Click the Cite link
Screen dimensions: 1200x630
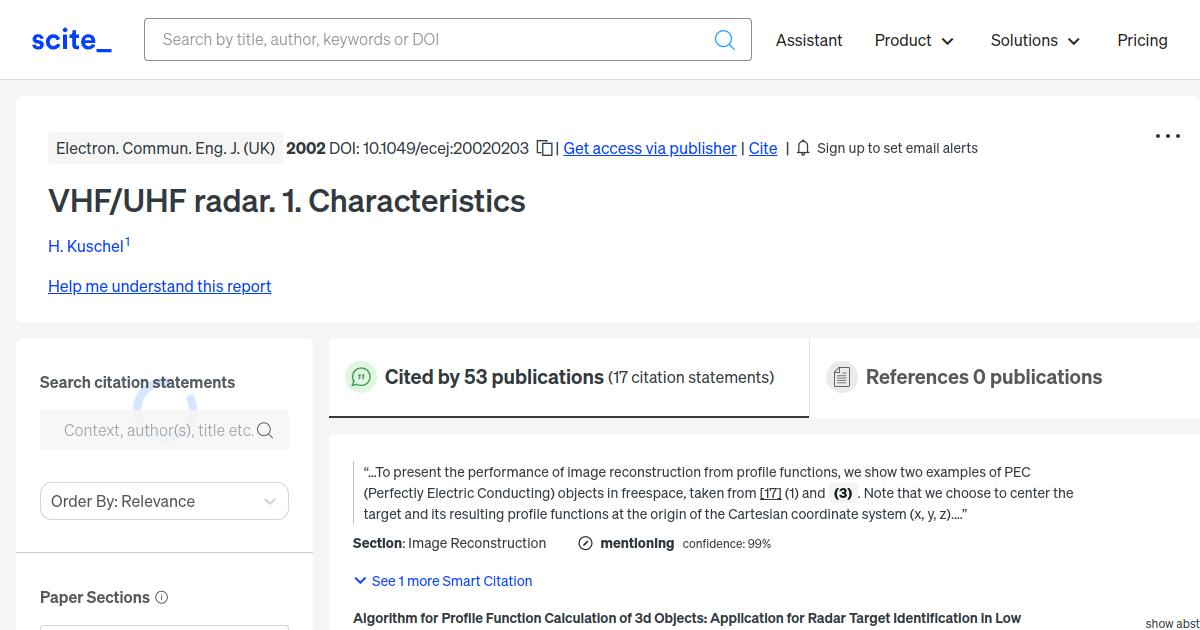tap(763, 148)
